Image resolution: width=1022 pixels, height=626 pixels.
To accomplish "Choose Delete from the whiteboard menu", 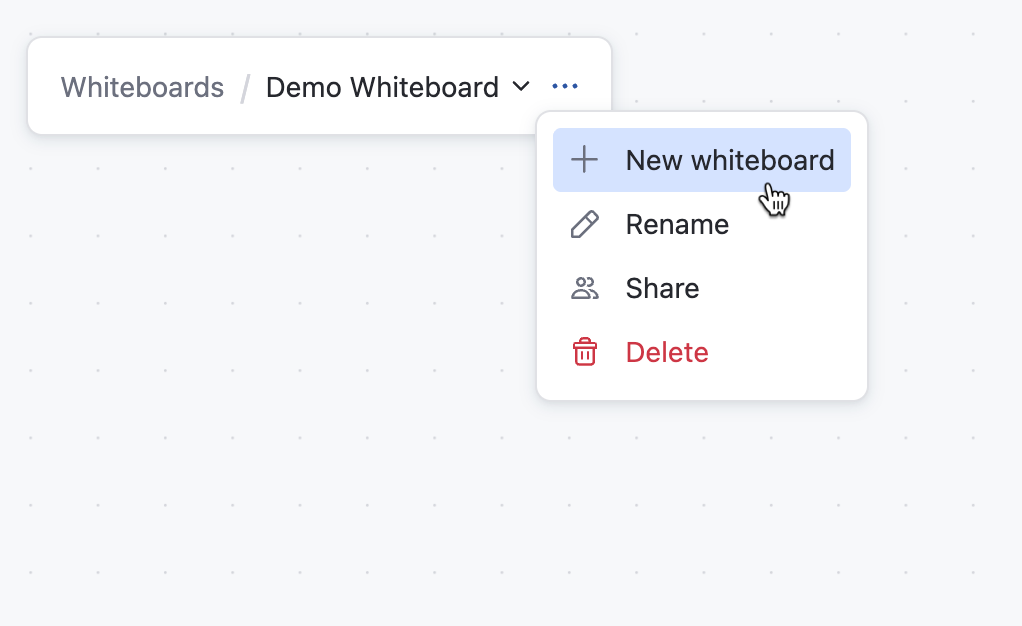I will pos(666,352).
